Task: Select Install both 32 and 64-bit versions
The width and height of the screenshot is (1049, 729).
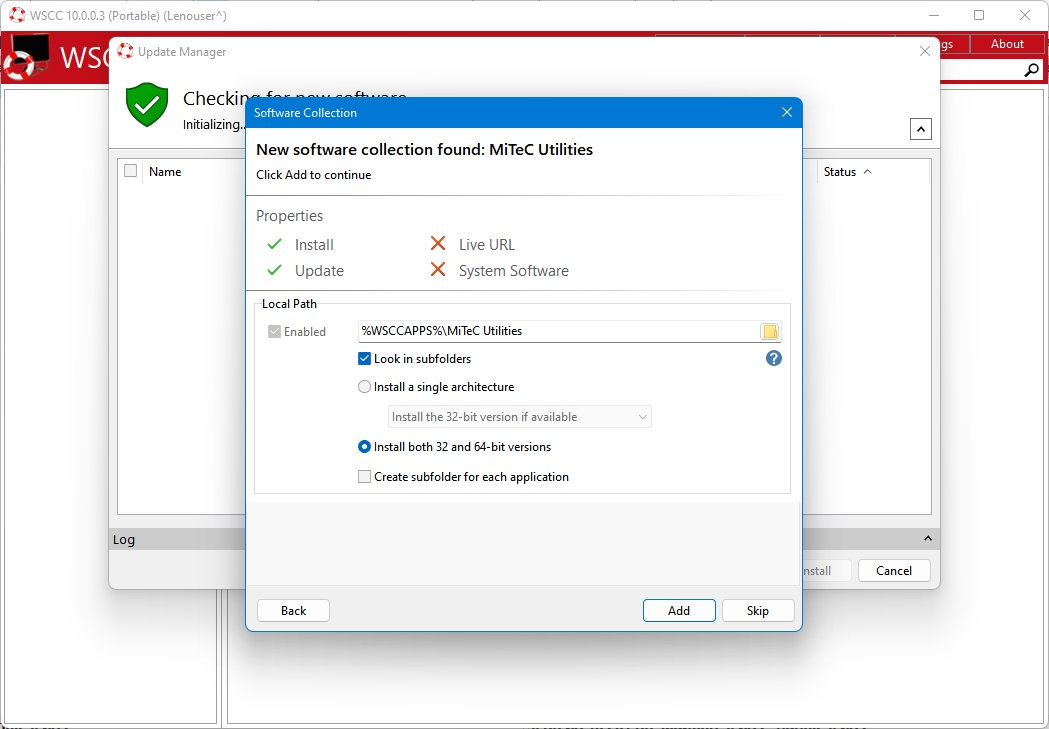Action: coord(365,447)
